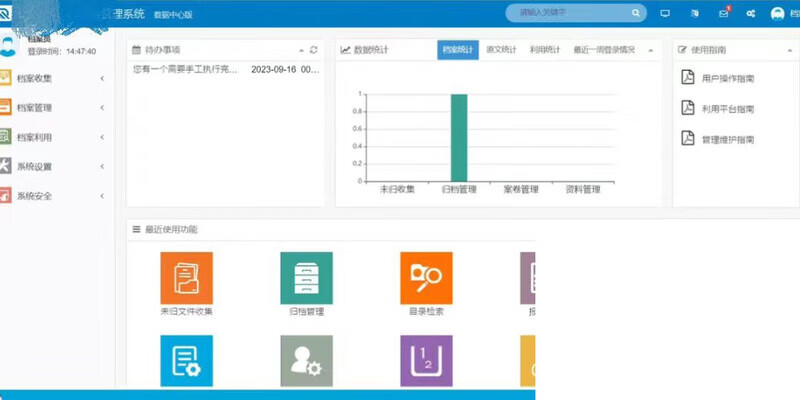Click the green 归档管理 bar in chart
The width and height of the screenshot is (800, 400).
(459, 138)
